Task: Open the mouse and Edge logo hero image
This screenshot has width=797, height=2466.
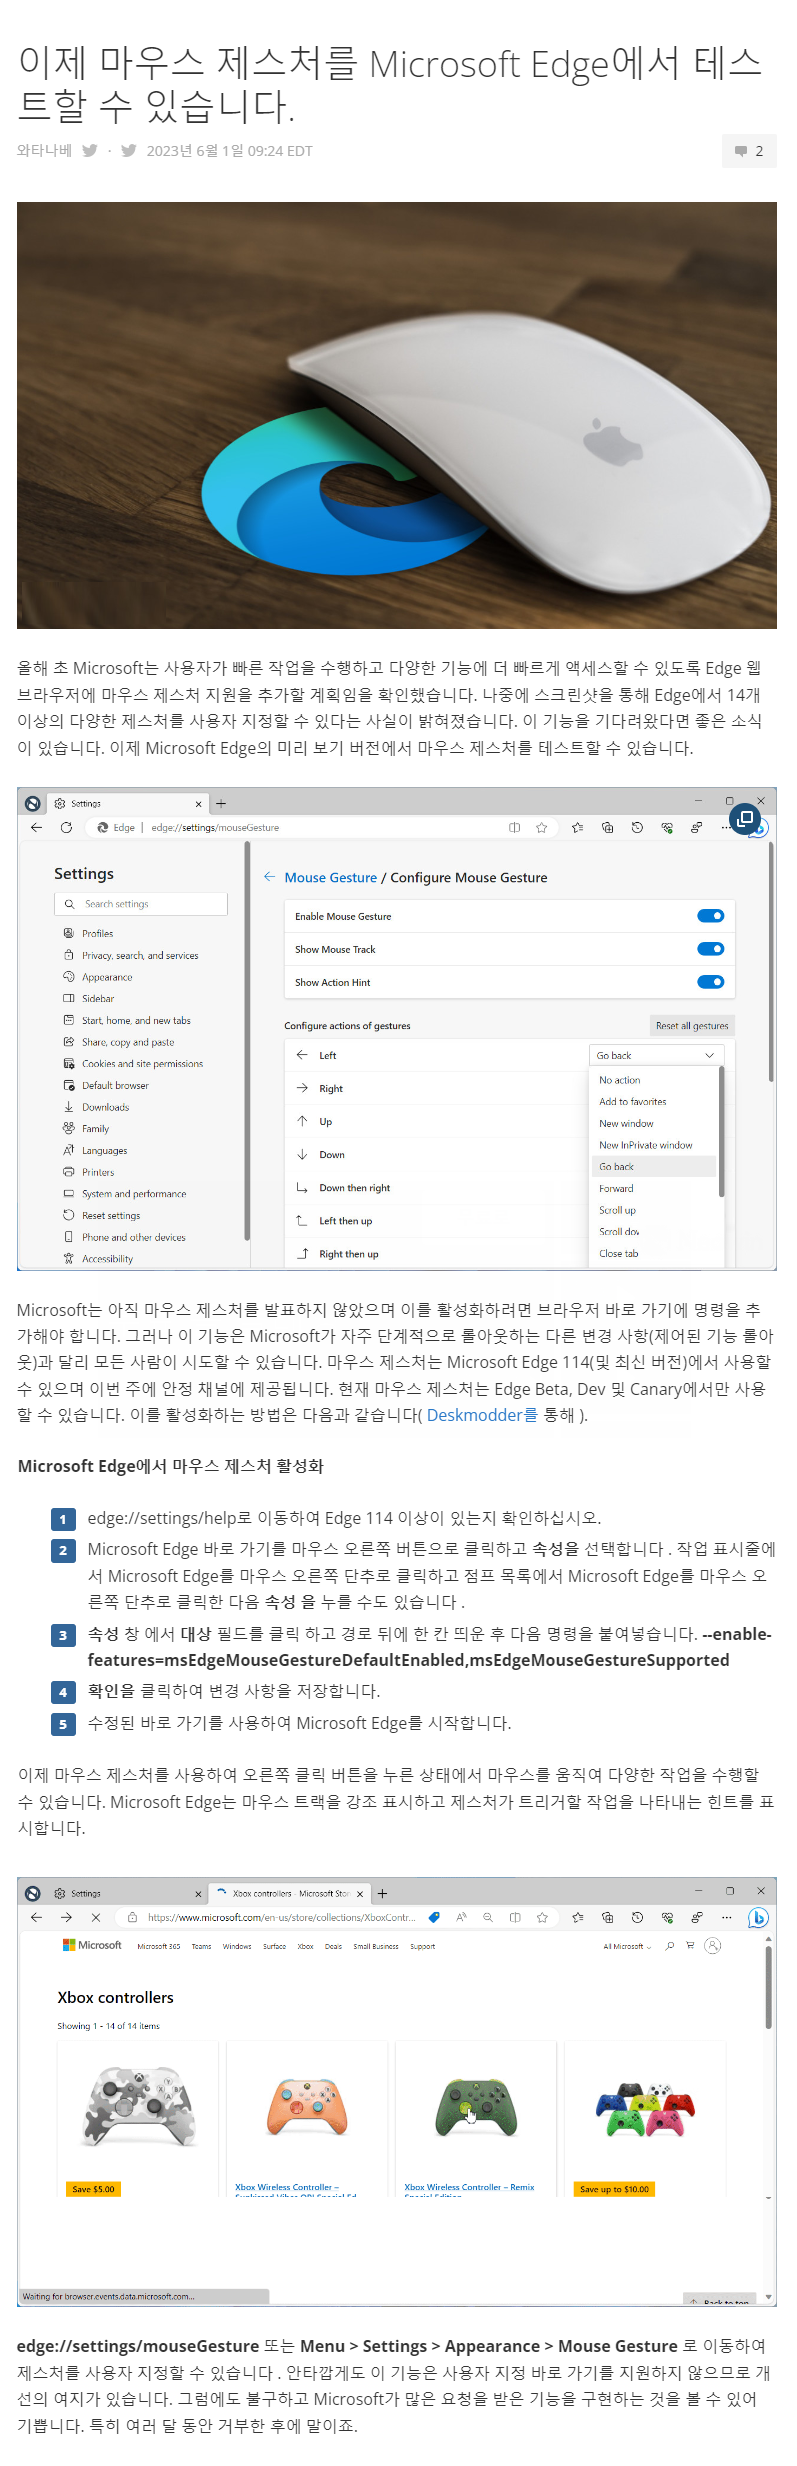Action: (397, 415)
